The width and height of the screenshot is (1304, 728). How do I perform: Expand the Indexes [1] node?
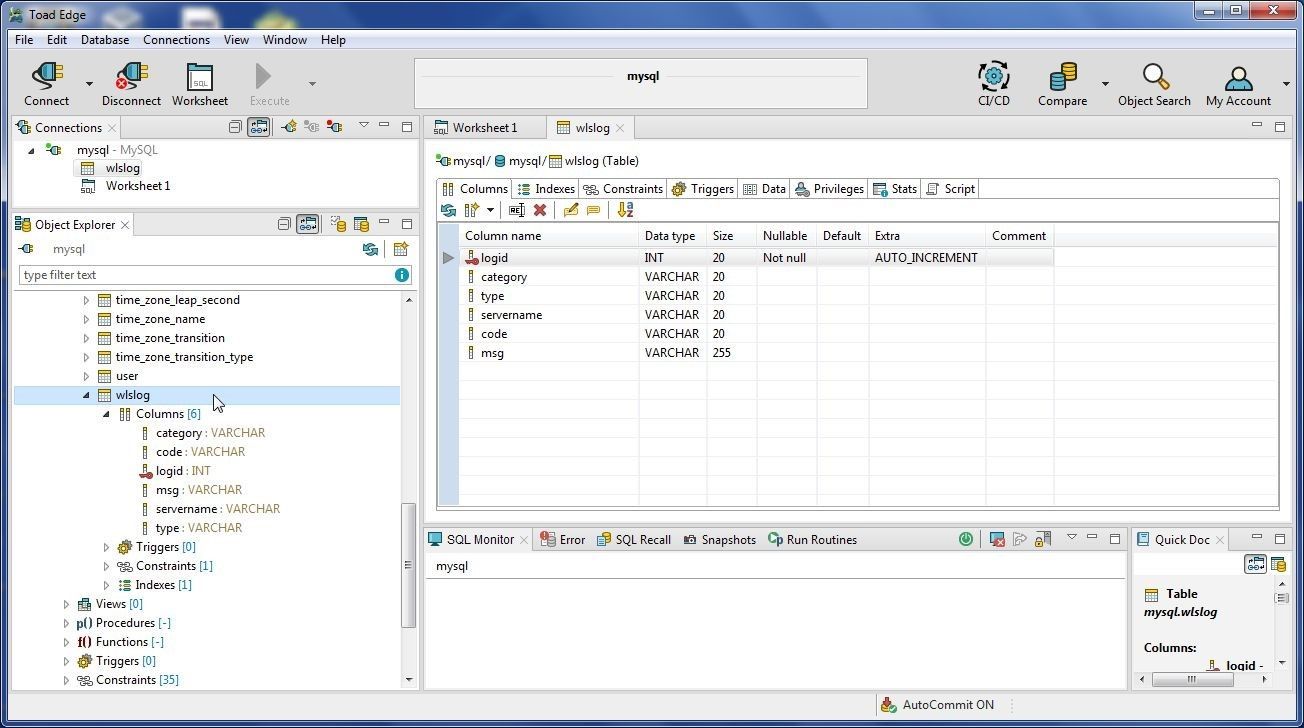click(x=106, y=585)
